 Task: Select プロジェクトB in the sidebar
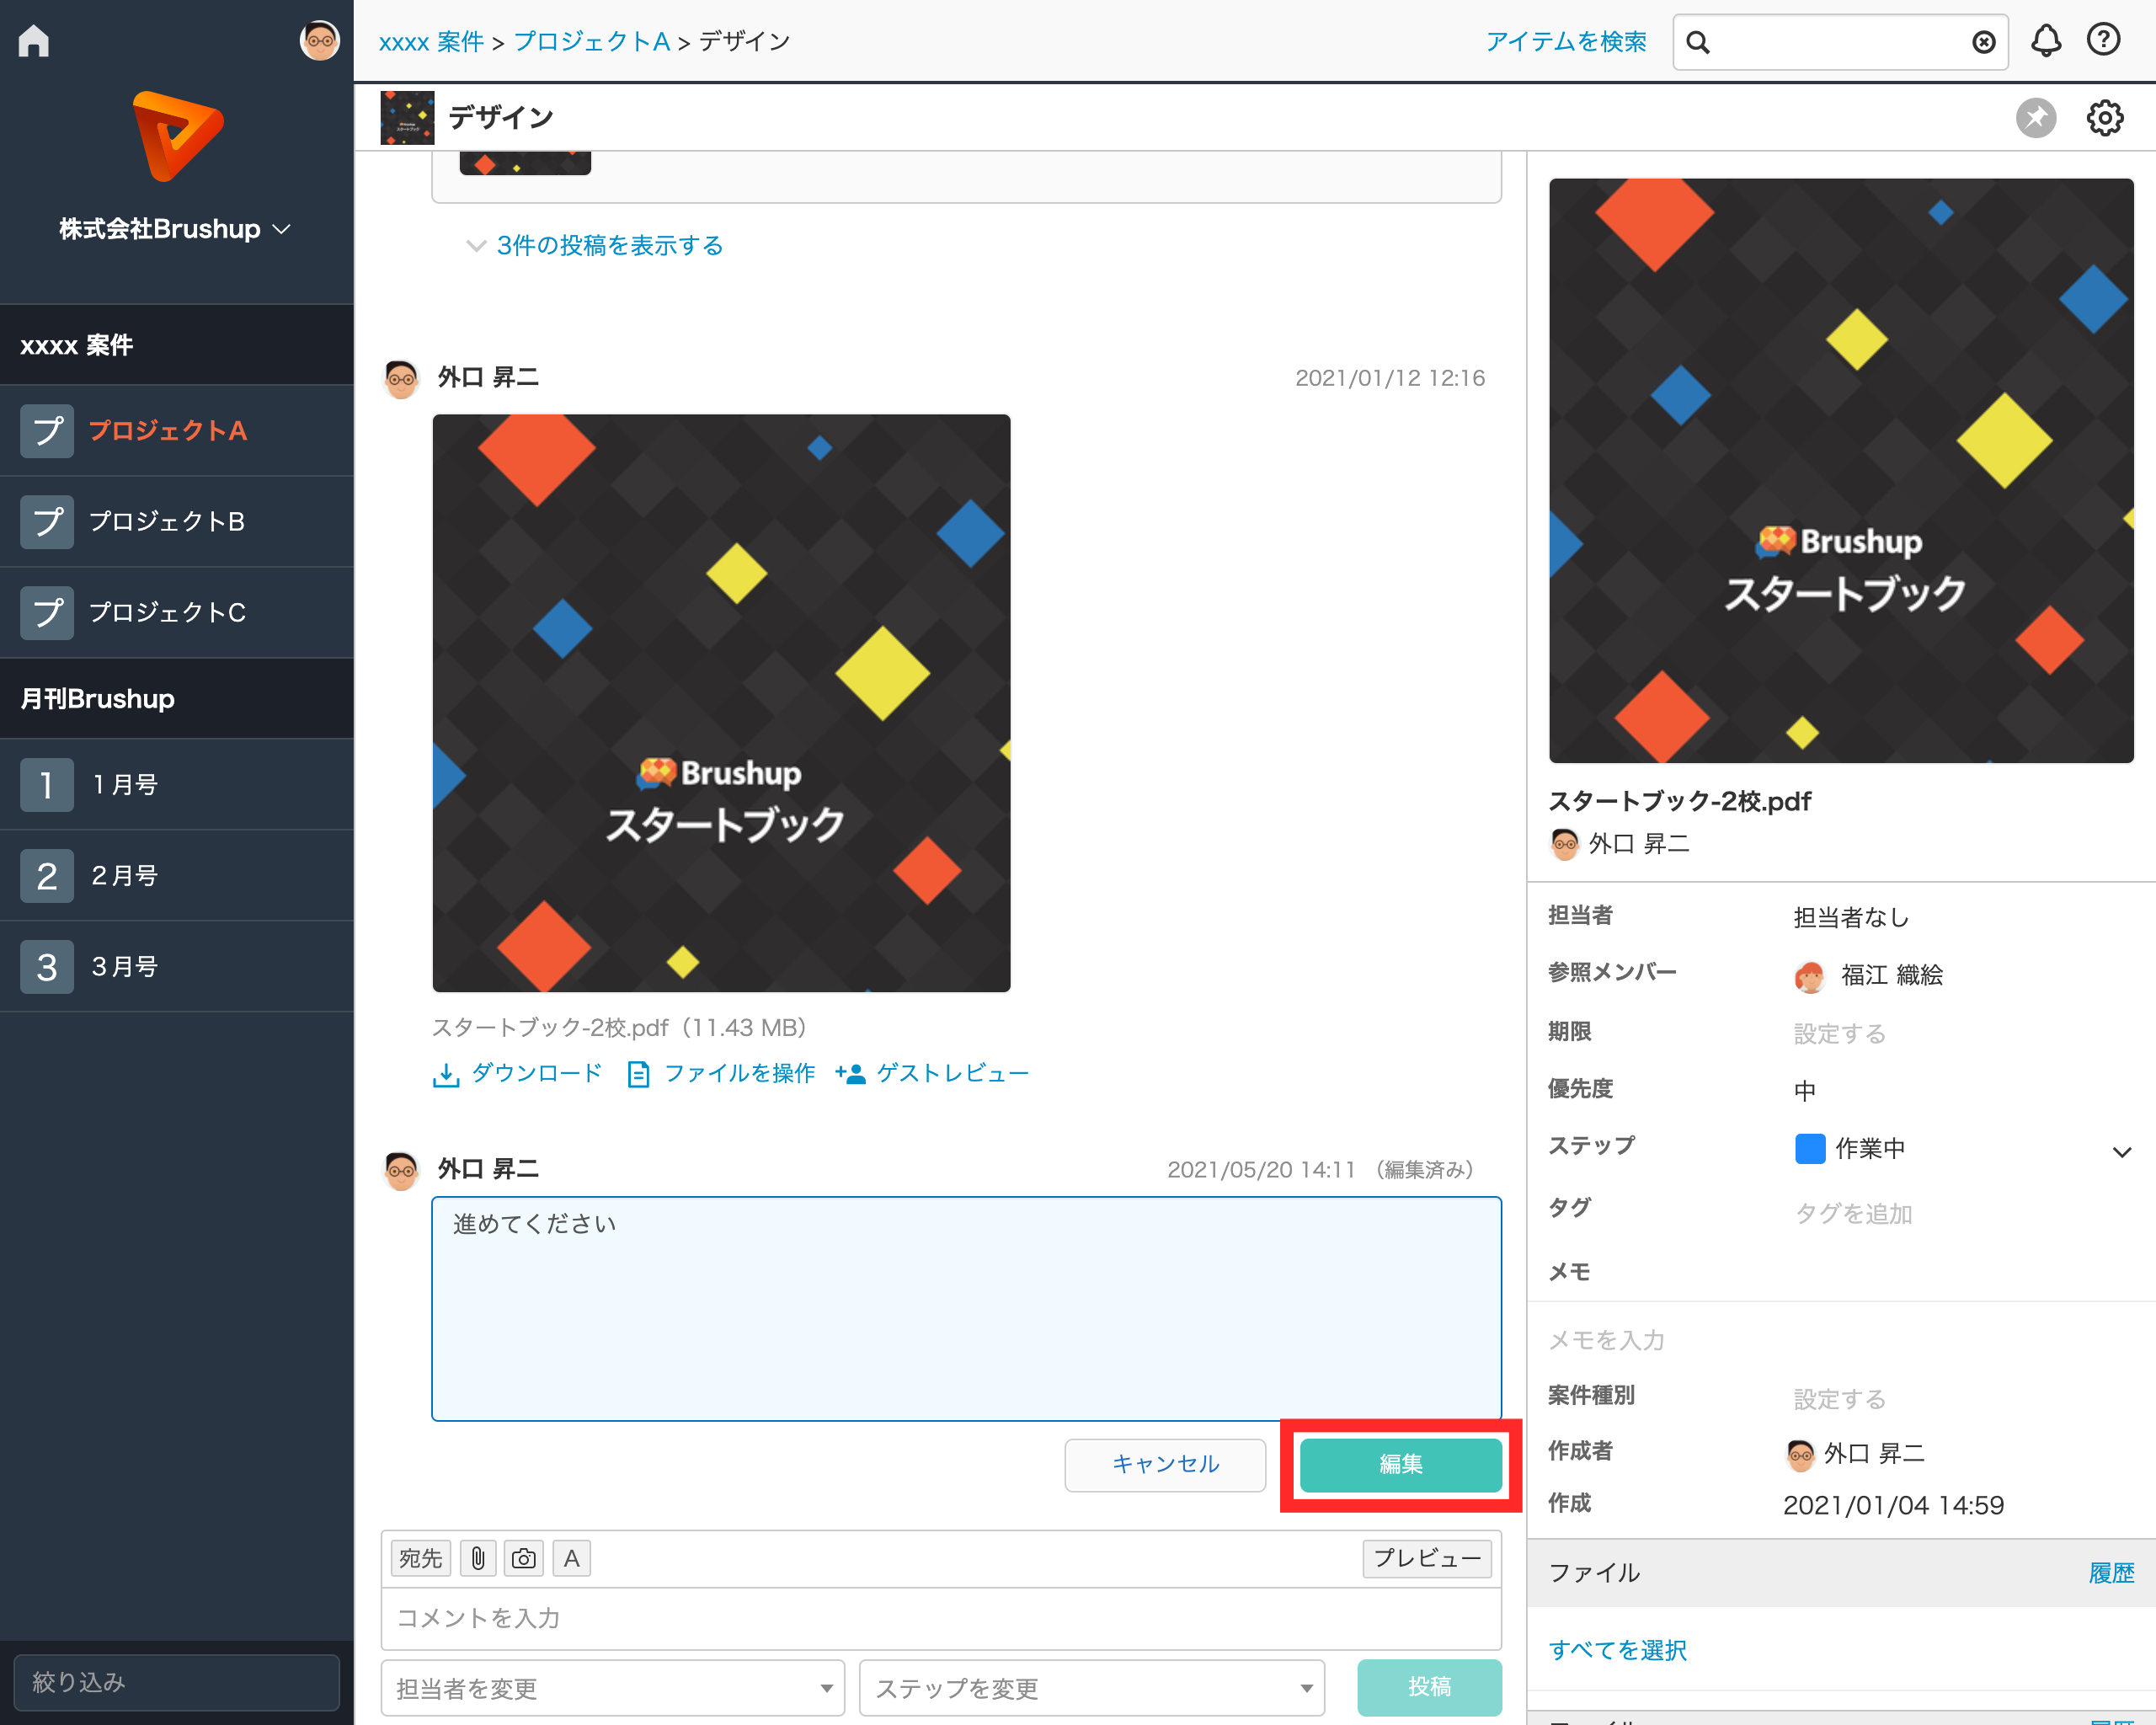(x=167, y=522)
